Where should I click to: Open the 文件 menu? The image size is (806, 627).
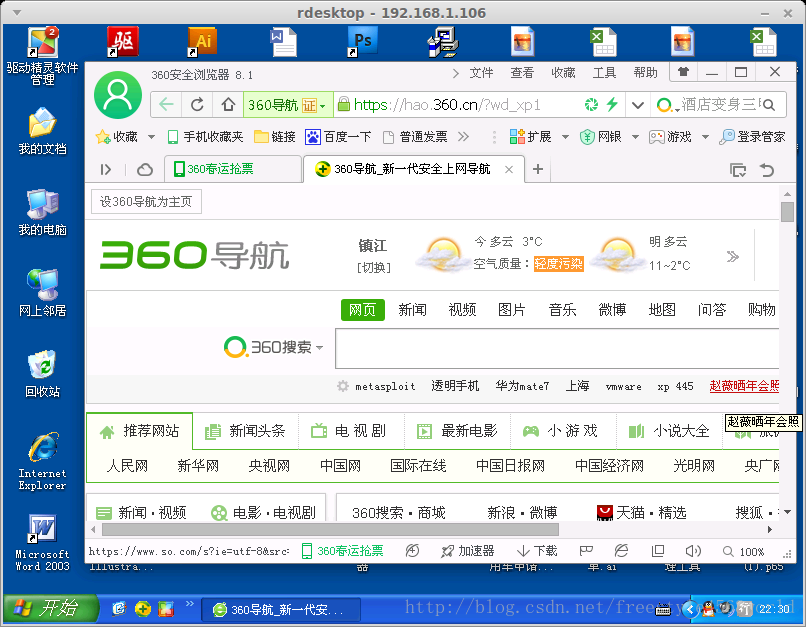click(x=481, y=73)
